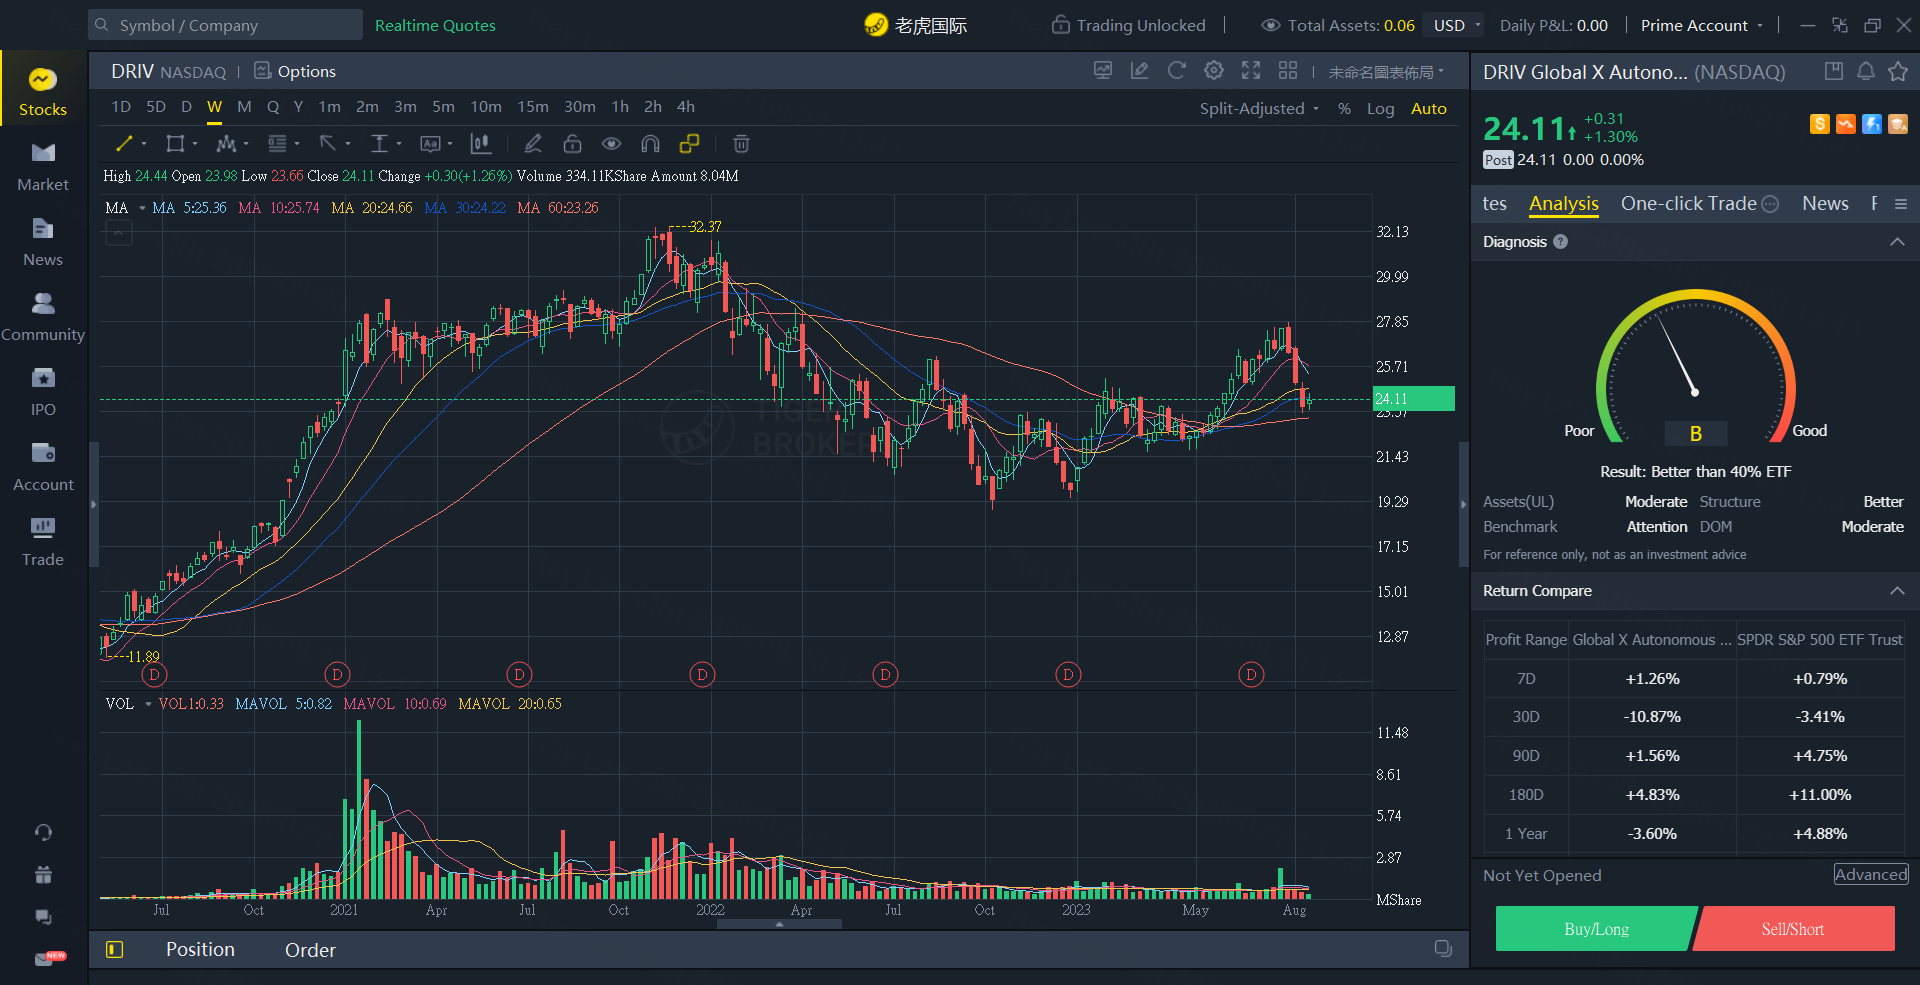Toggle Log scale on chart
1920x985 pixels.
[1380, 108]
